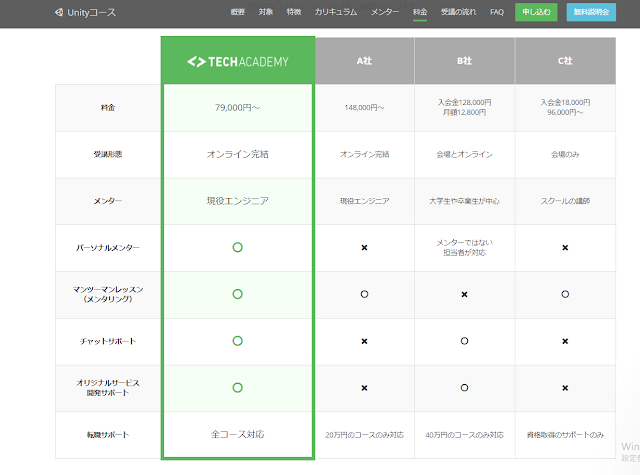The height and width of the screenshot is (475, 640).
Task: Go to 特徴 section
Action: (293, 12)
